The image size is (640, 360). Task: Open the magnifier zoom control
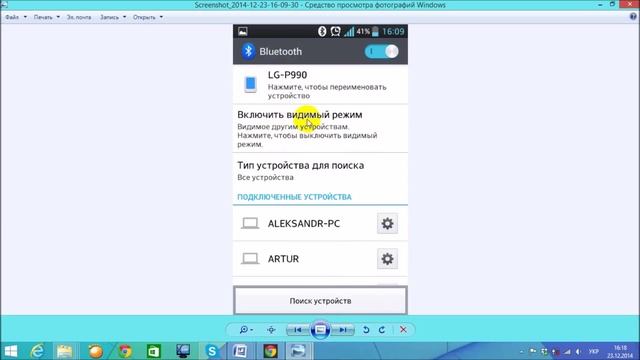point(246,329)
